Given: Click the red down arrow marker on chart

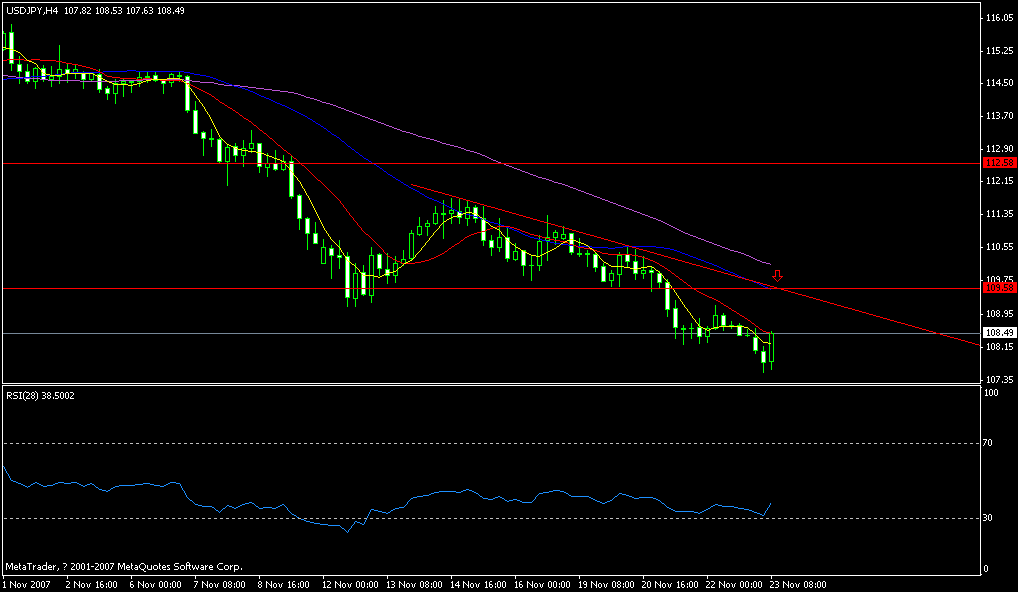Looking at the screenshot, I should tap(777, 276).
